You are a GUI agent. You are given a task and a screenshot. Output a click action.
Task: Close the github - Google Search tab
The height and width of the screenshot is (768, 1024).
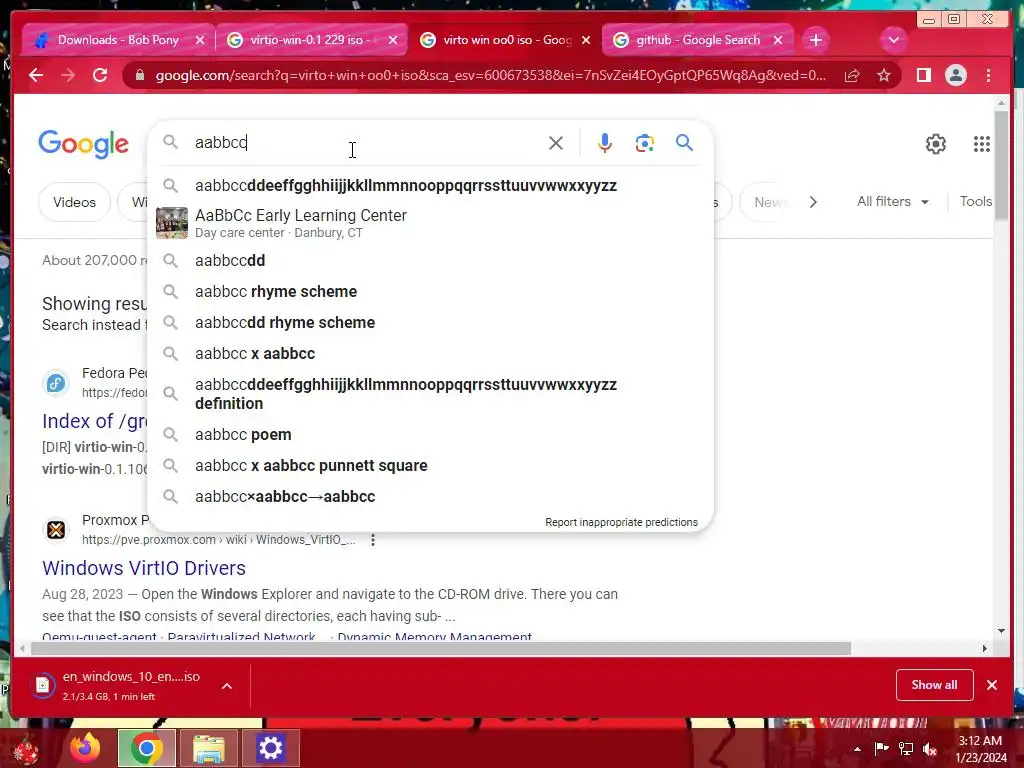point(778,40)
